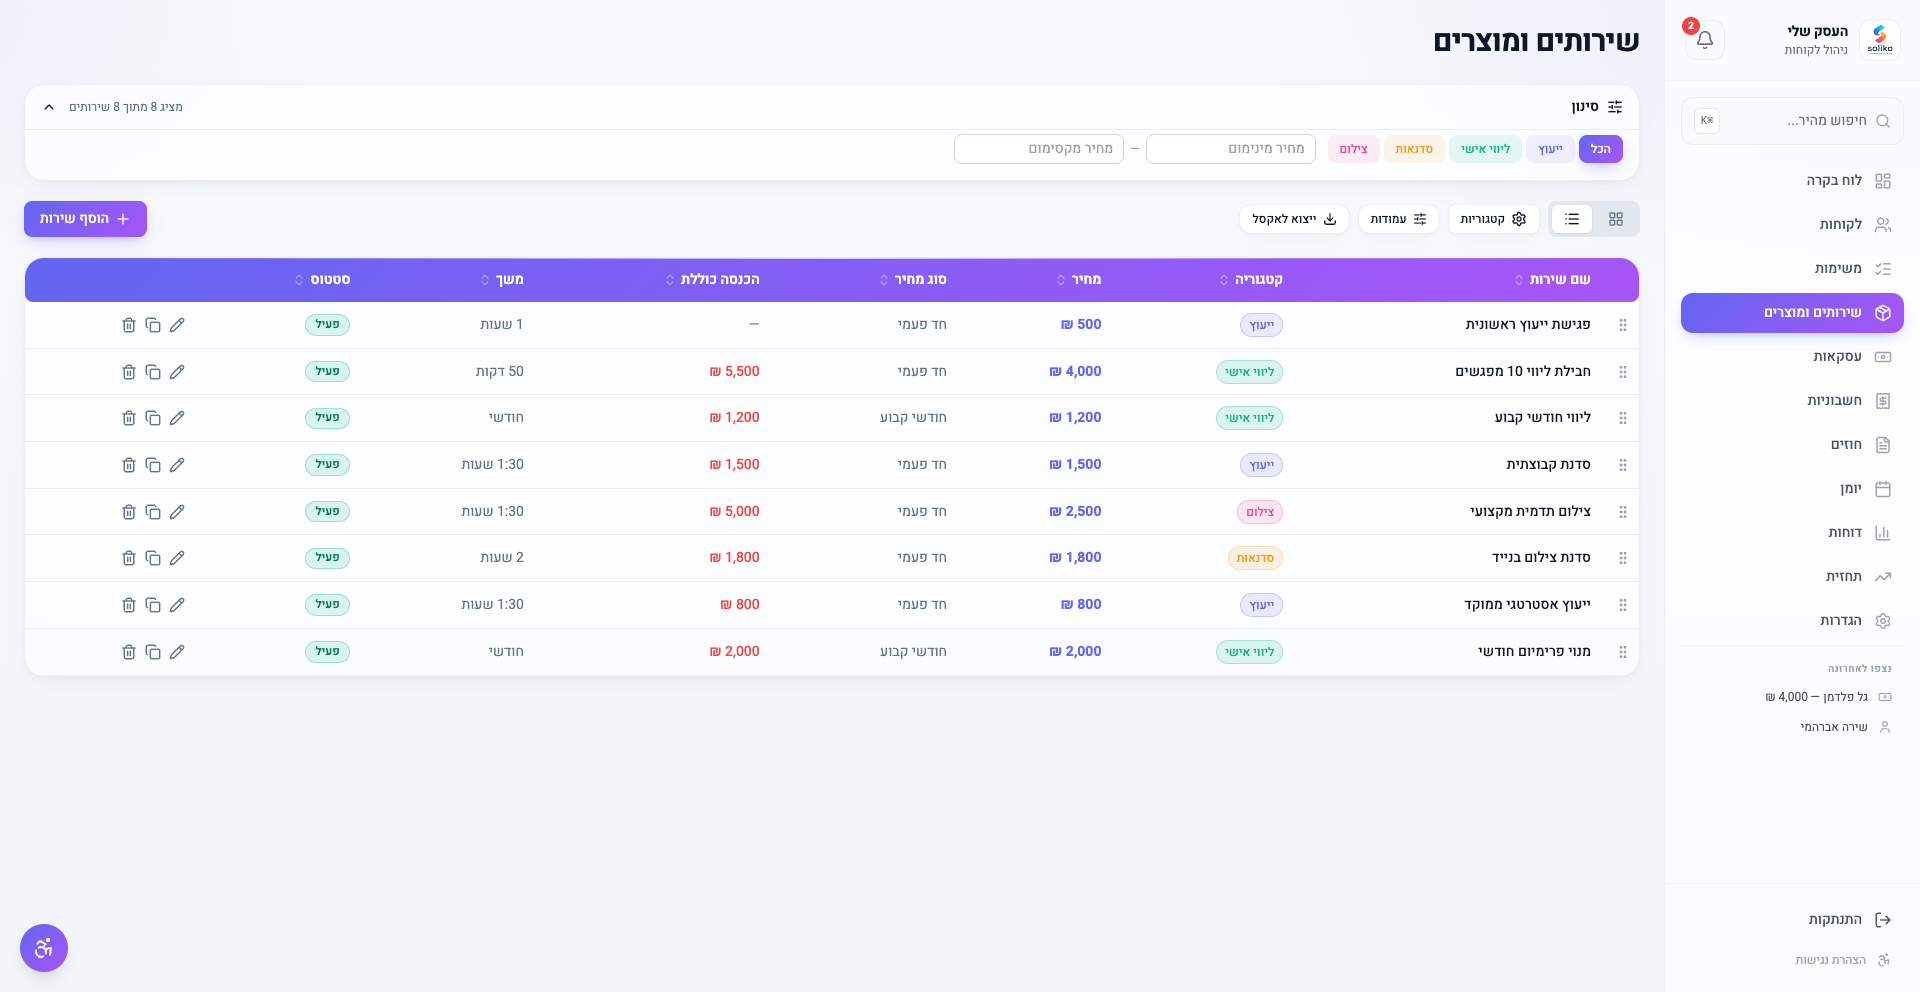Switch to list view layout
The width and height of the screenshot is (1920, 992).
click(x=1572, y=219)
